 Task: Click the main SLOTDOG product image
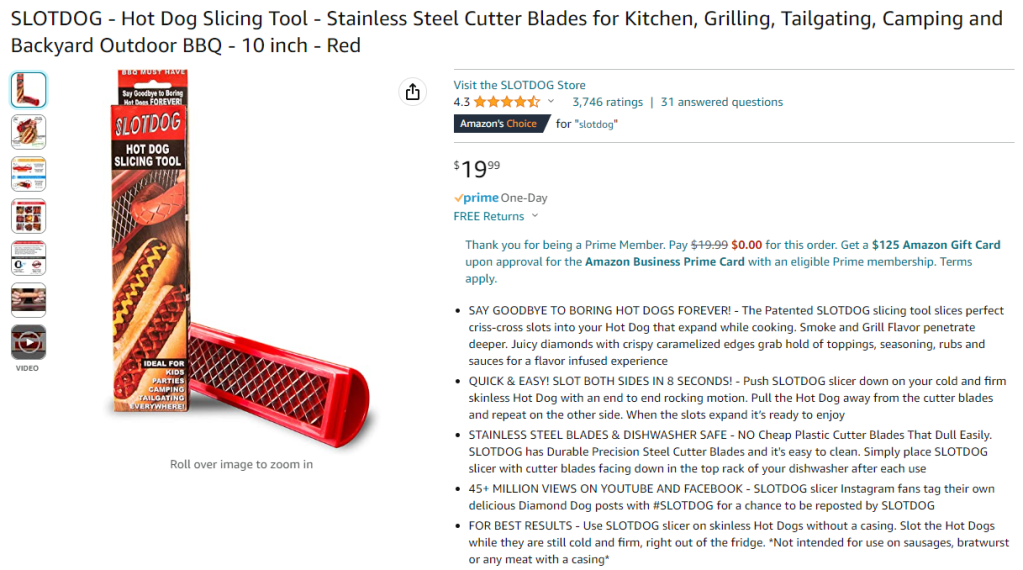click(x=240, y=260)
